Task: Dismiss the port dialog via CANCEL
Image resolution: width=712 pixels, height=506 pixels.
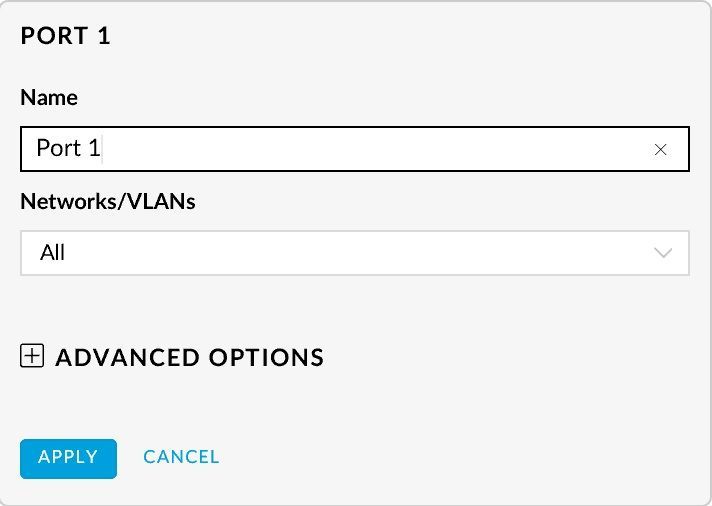Action: point(181,457)
